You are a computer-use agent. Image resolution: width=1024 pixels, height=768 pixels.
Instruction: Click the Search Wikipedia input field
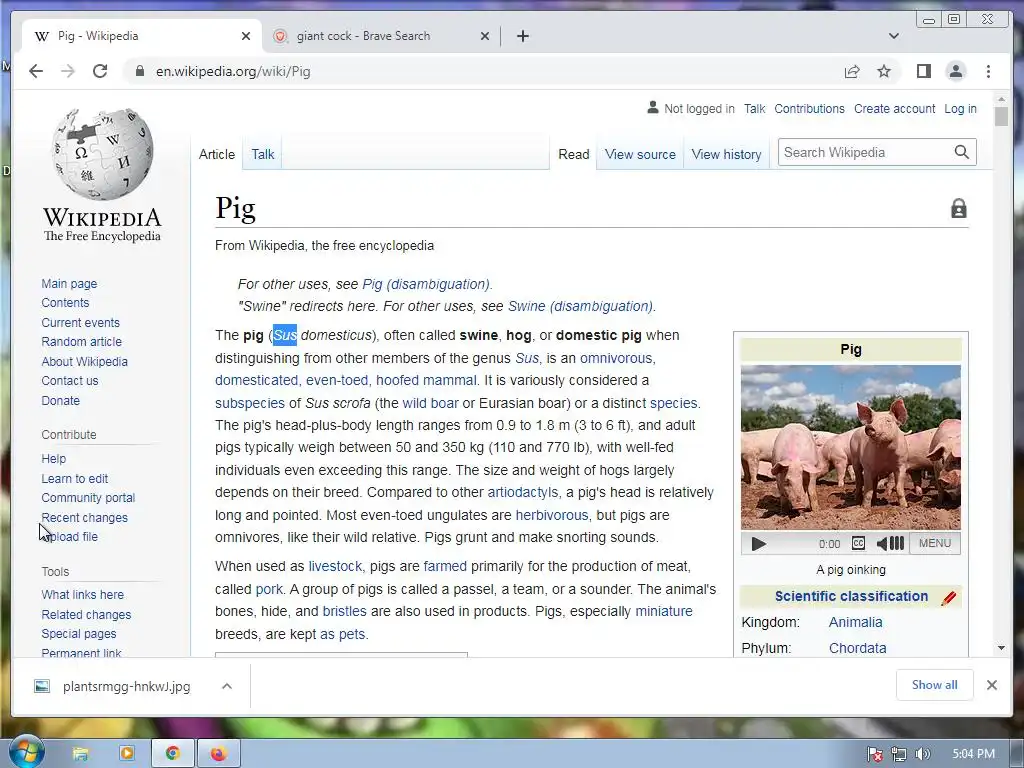pyautogui.click(x=865, y=152)
